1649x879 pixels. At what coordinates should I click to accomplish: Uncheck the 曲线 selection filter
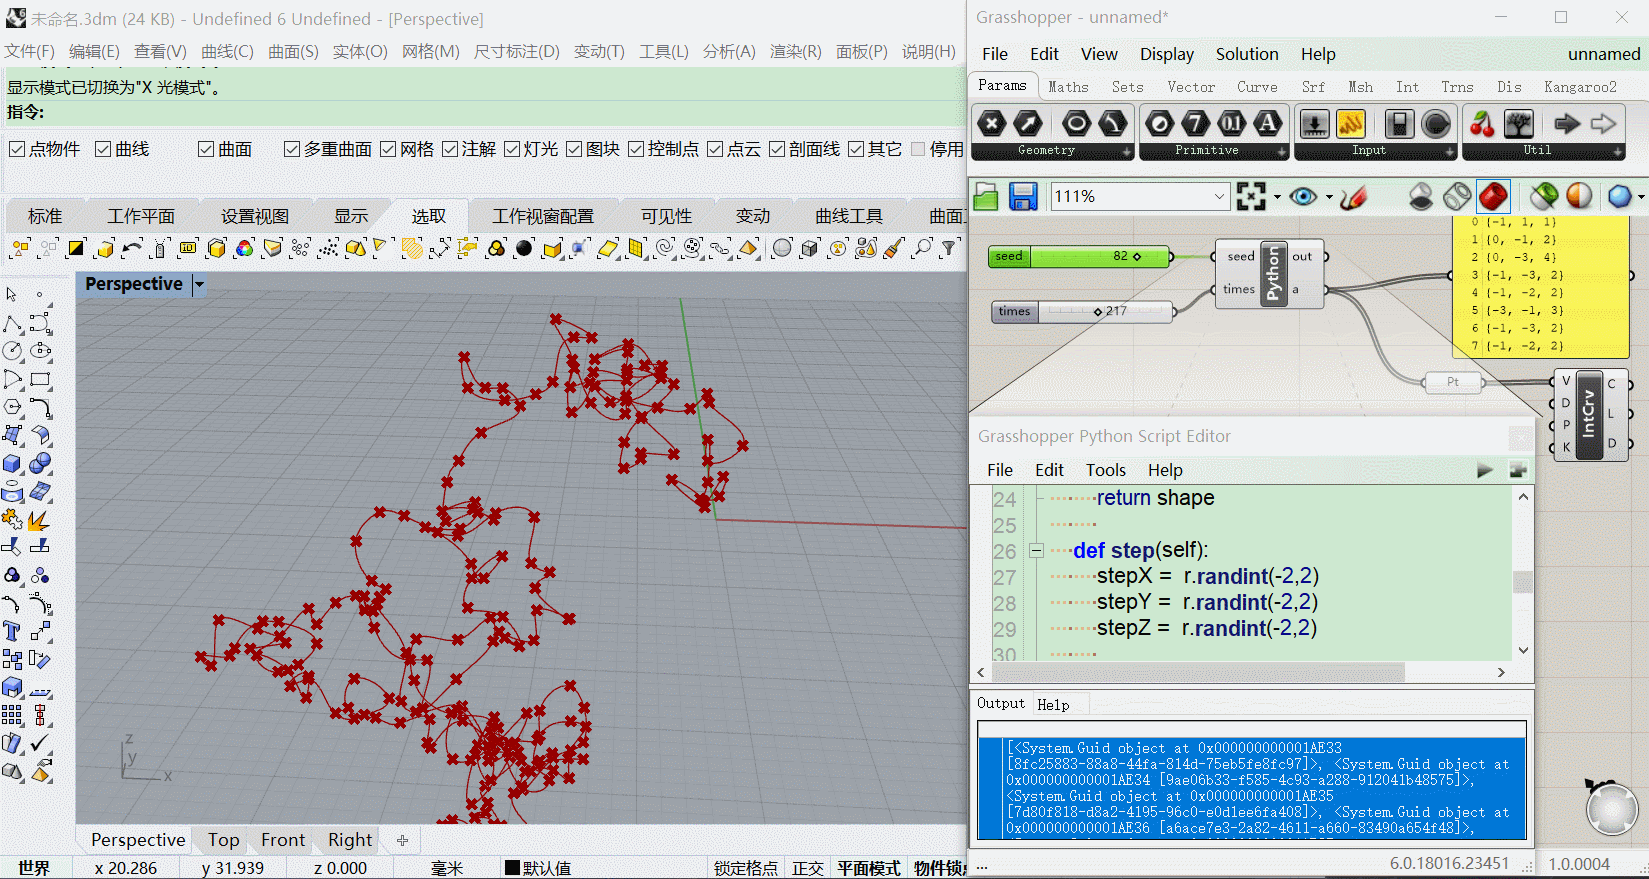[103, 149]
